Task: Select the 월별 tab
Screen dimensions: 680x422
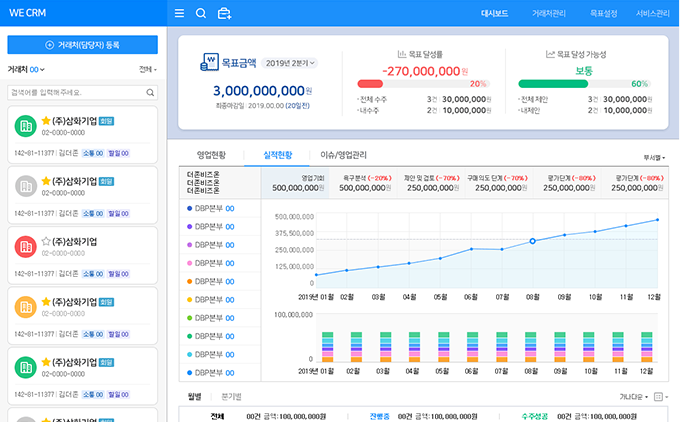Action: pyautogui.click(x=194, y=396)
